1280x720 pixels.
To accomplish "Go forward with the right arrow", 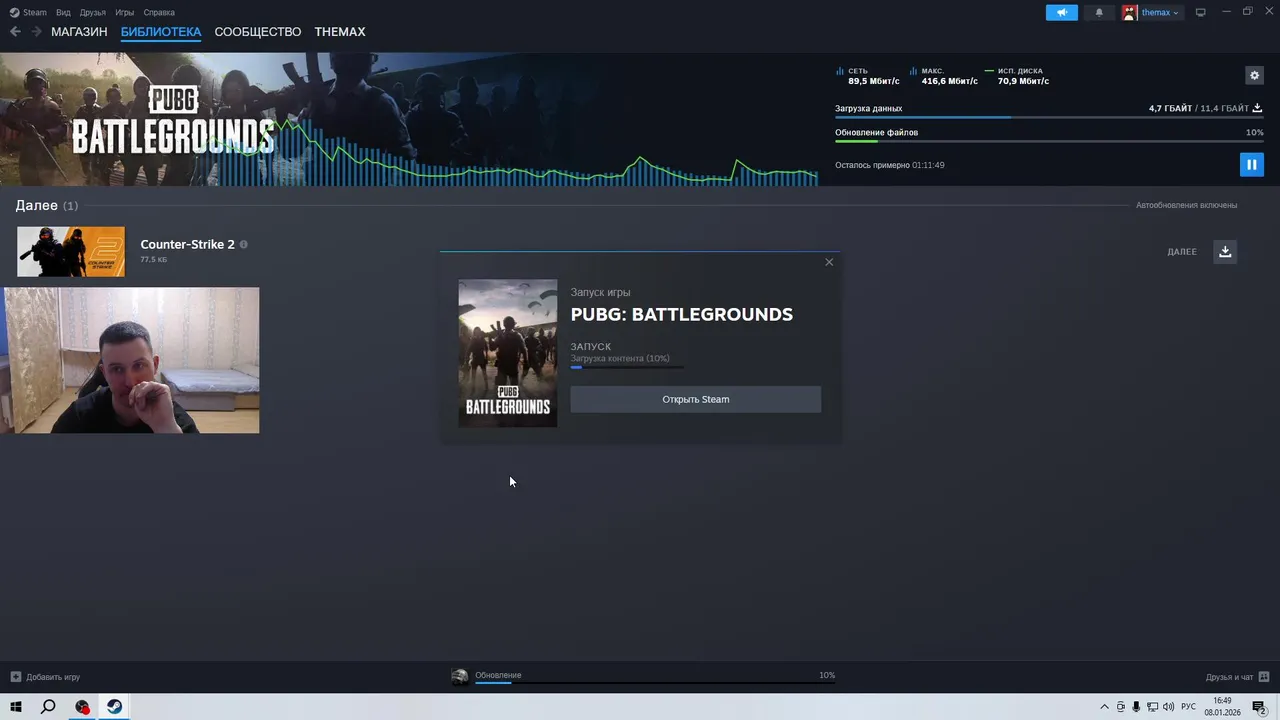I will pyautogui.click(x=36, y=32).
